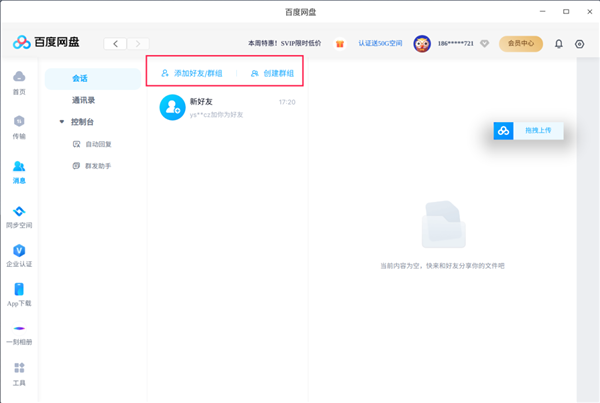Open the App下载 phone icon
Screen dimensions: 600x403
[19, 293]
